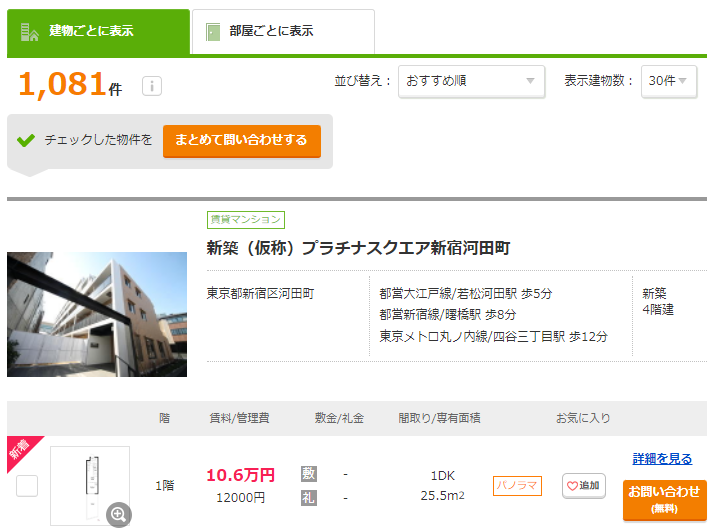717x532 pixels.
Task: Click the 敷 deposit icon
Action: [309, 473]
